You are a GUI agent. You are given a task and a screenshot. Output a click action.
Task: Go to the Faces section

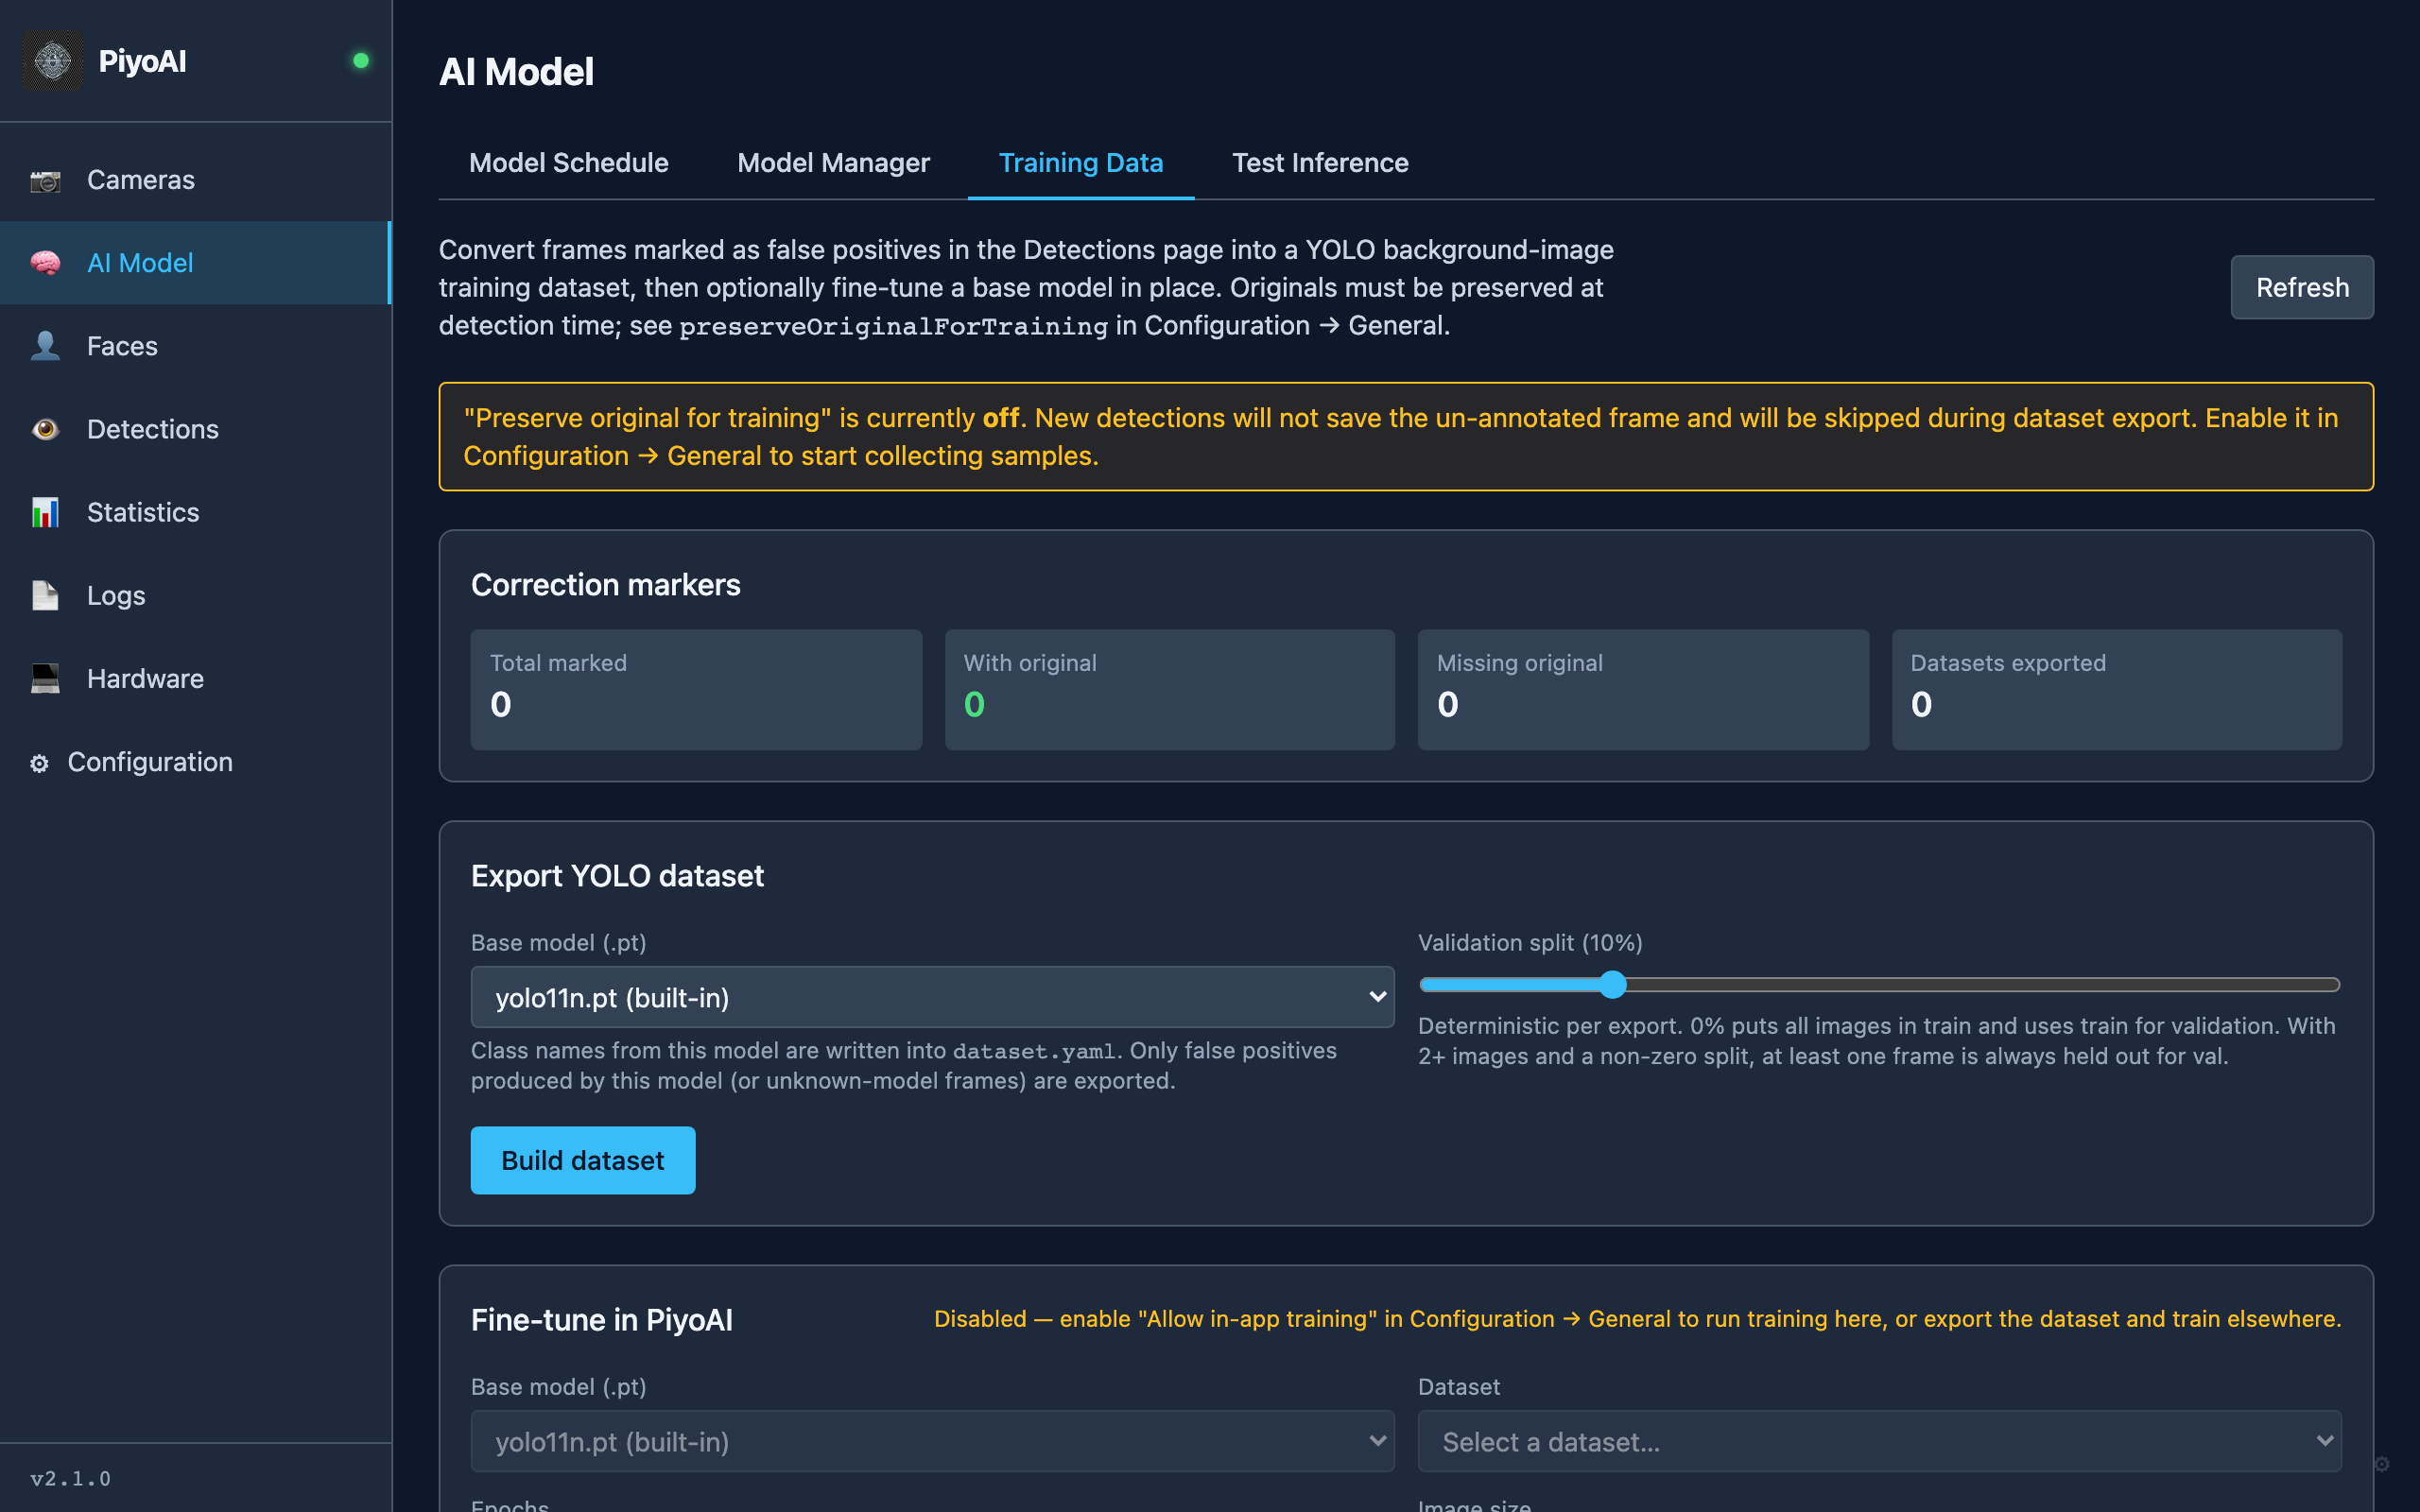tap(196, 346)
